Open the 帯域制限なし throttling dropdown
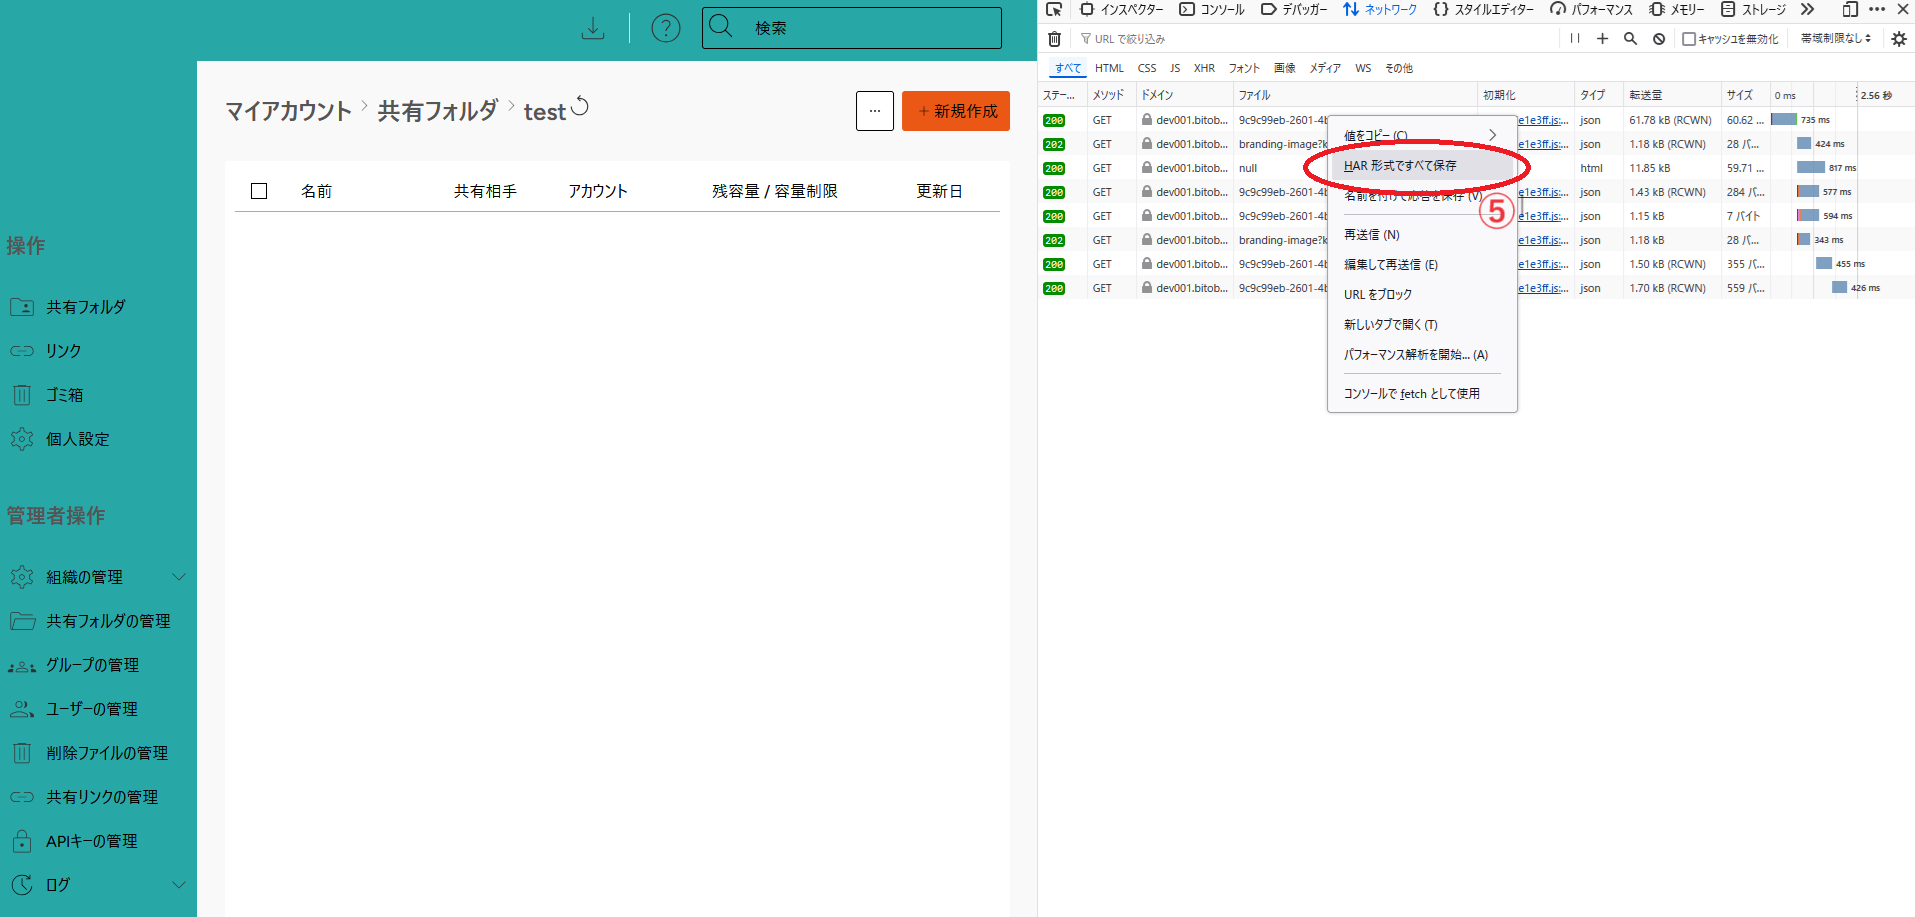 tap(1836, 39)
